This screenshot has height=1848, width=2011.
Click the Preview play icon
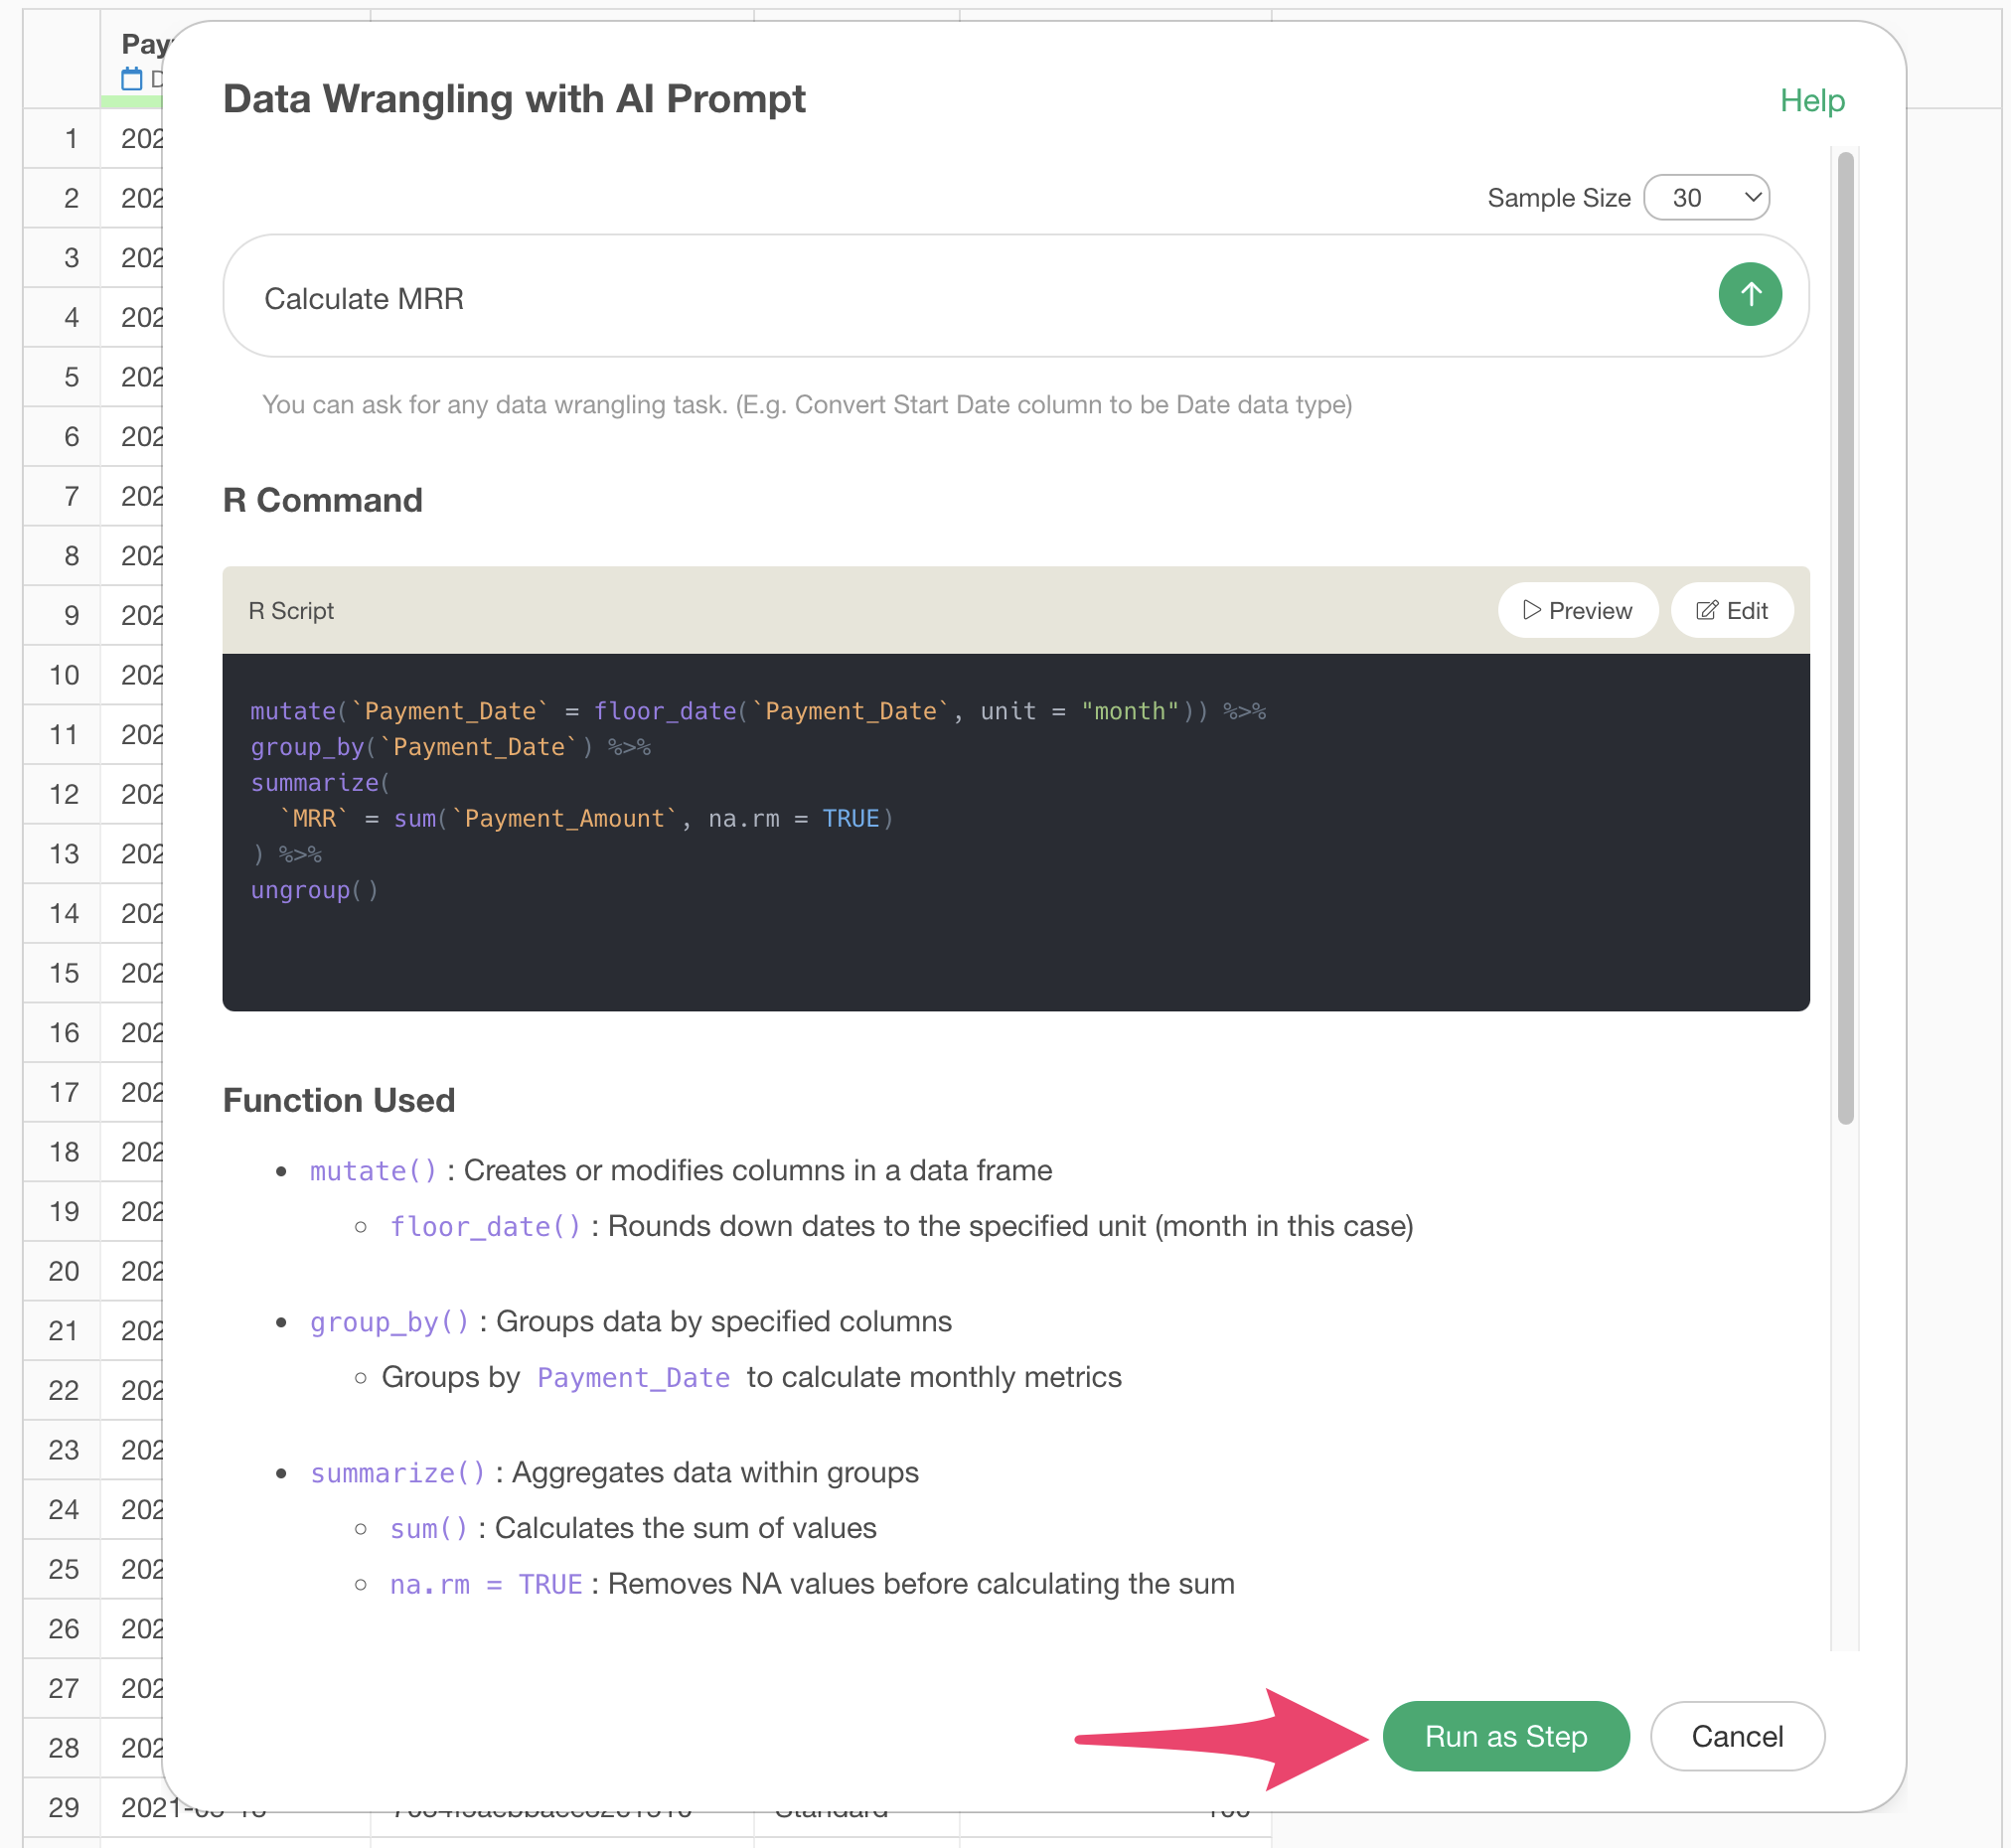click(x=1530, y=610)
